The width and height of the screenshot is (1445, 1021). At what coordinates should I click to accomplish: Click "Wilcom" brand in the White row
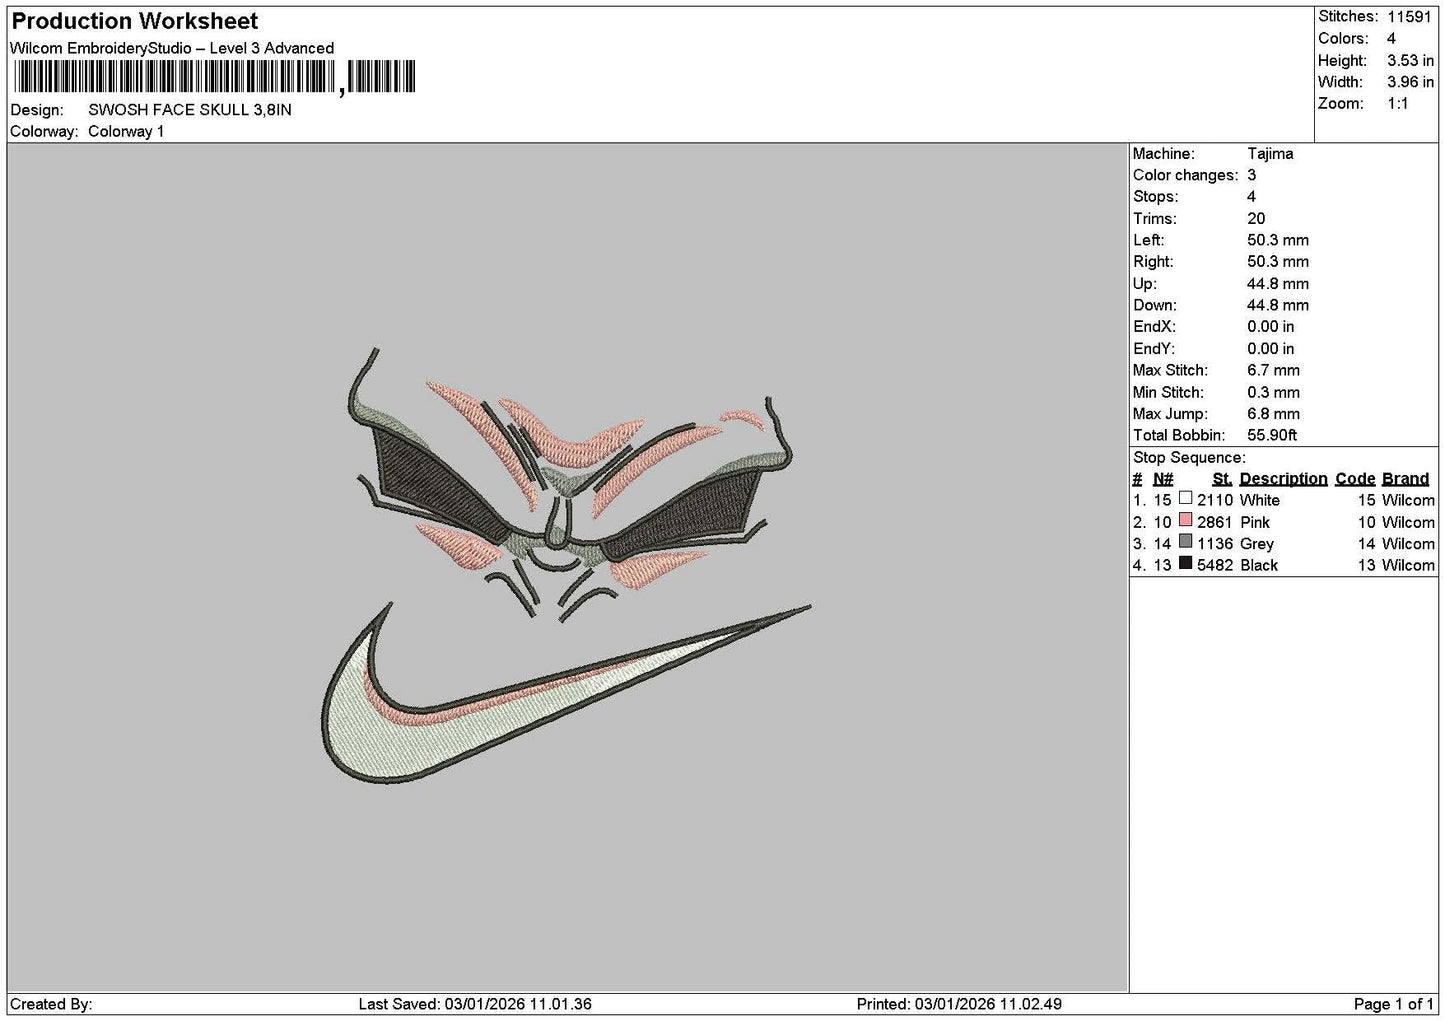pos(1408,501)
